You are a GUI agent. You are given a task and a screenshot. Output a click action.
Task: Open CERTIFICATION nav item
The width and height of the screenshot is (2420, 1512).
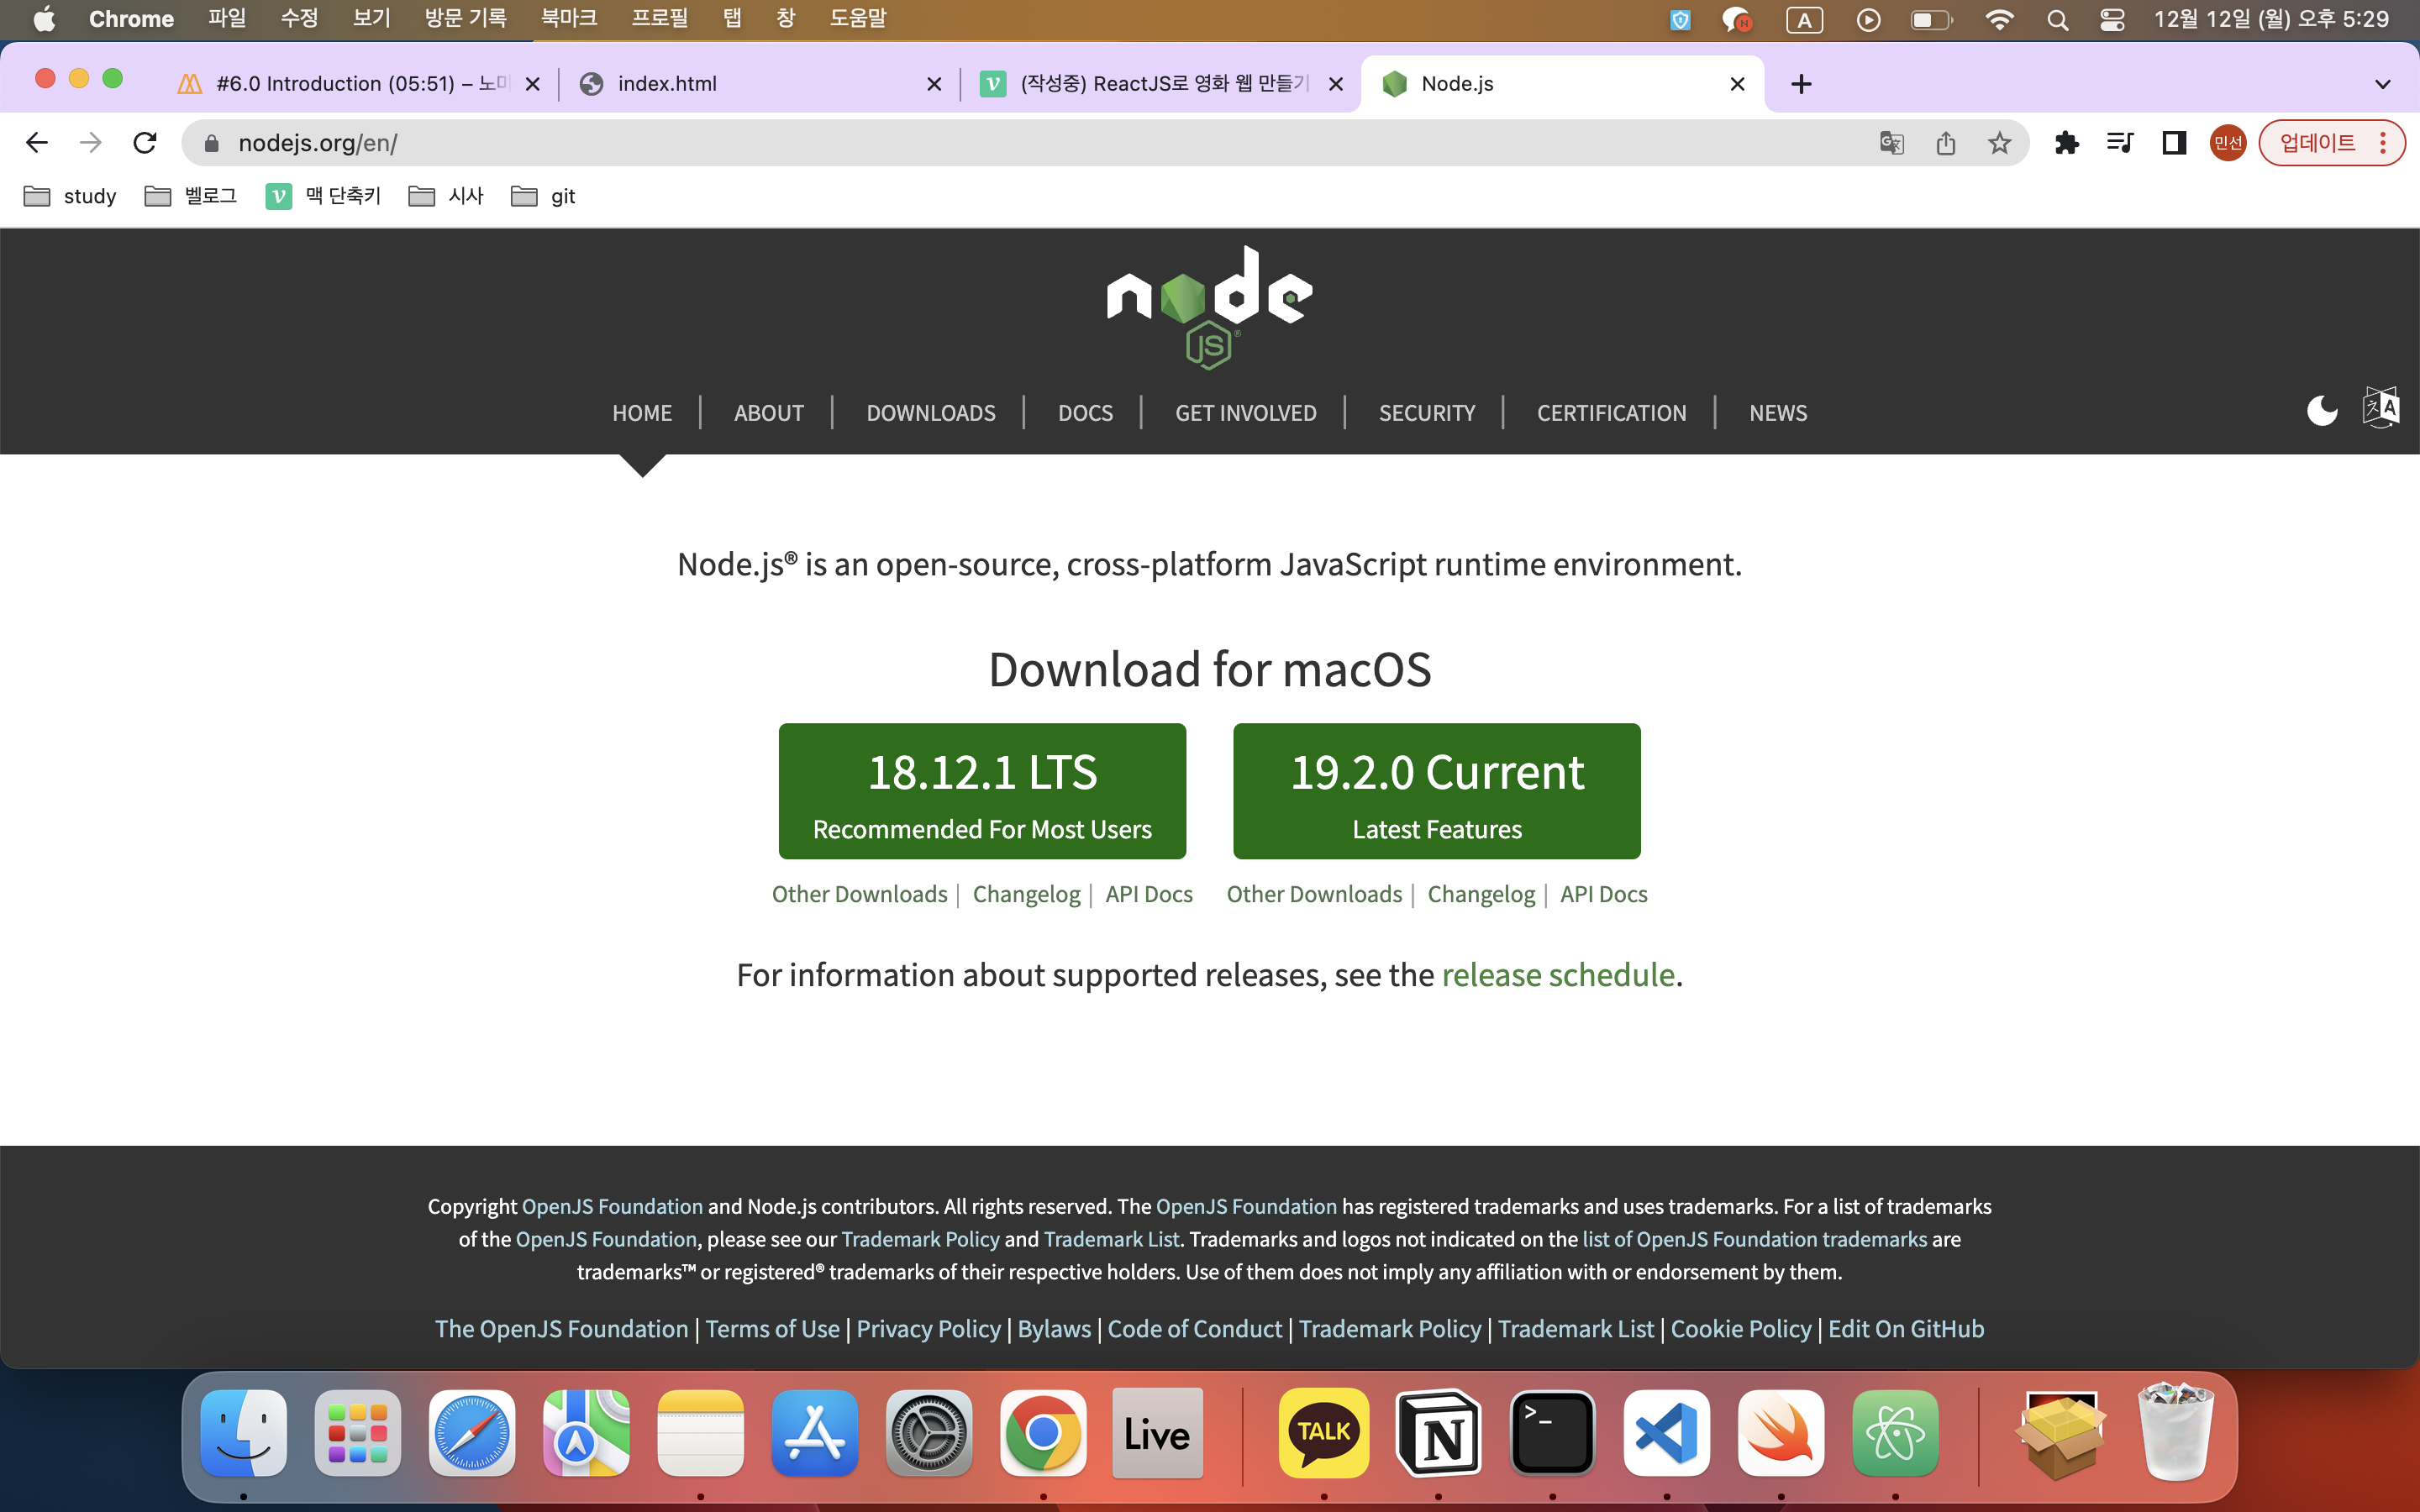1612,413
